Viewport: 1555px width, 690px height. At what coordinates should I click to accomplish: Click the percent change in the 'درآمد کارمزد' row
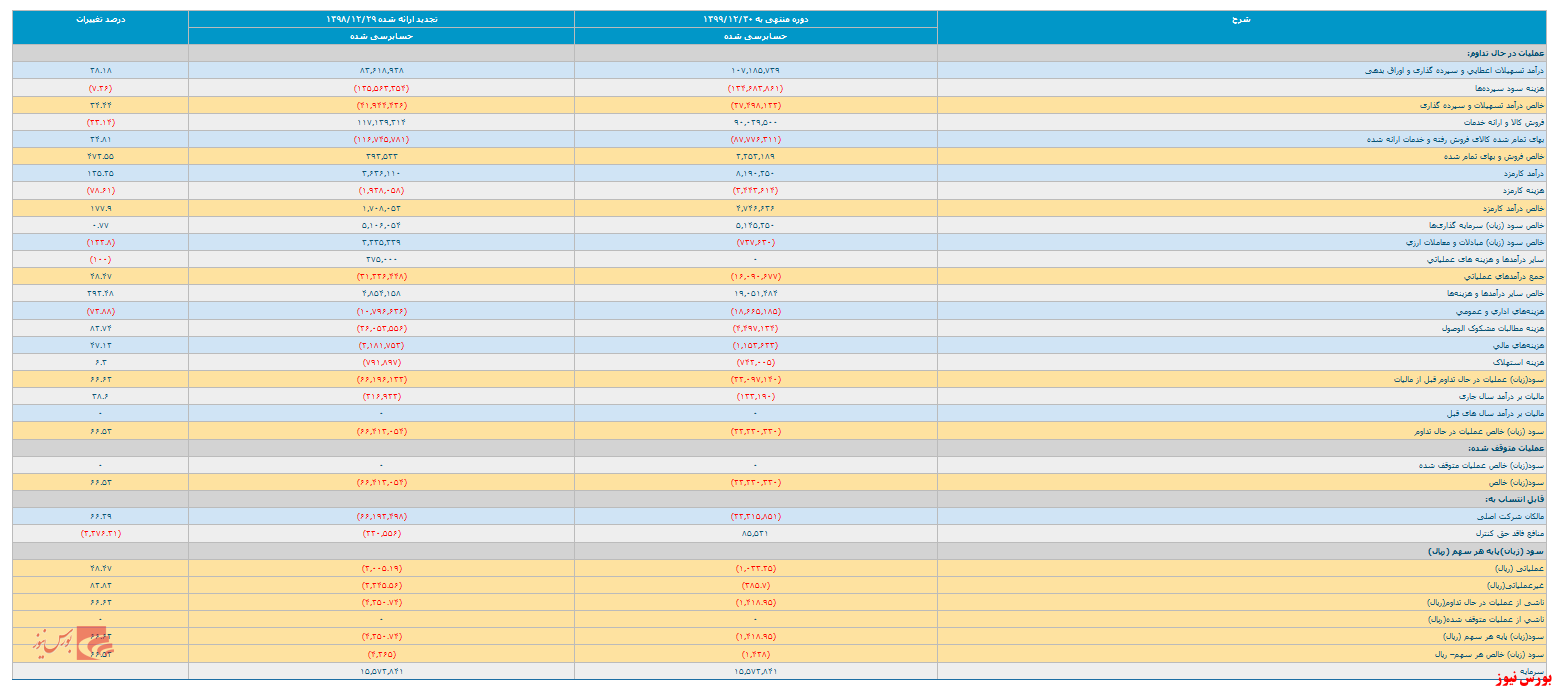point(100,174)
